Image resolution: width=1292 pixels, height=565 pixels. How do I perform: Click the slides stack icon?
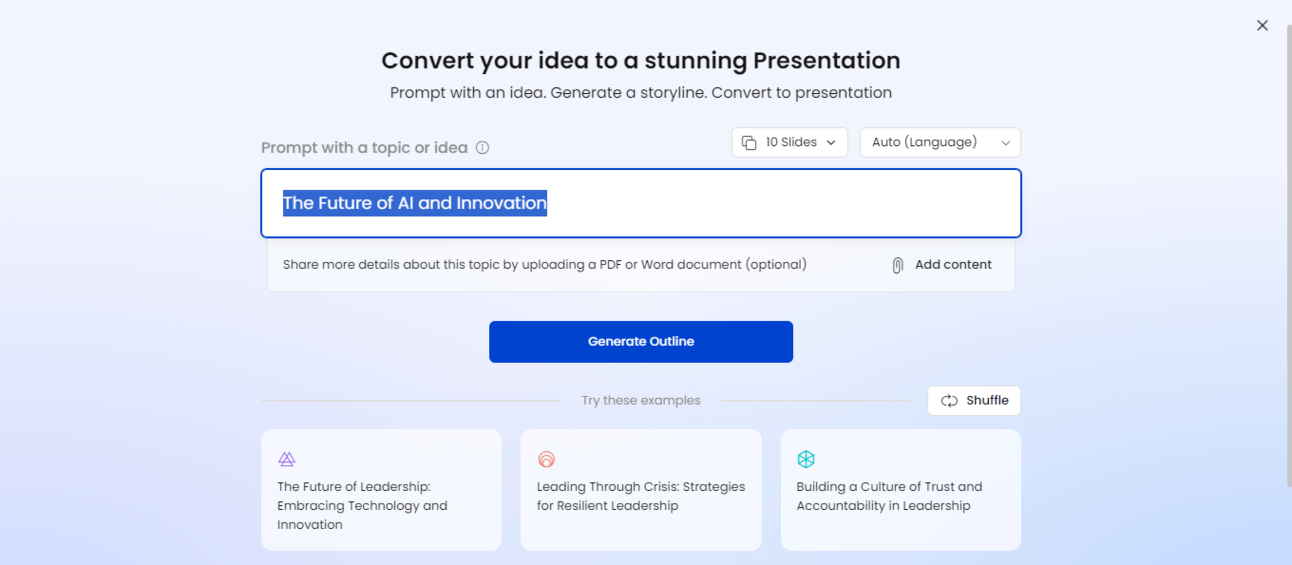click(749, 143)
